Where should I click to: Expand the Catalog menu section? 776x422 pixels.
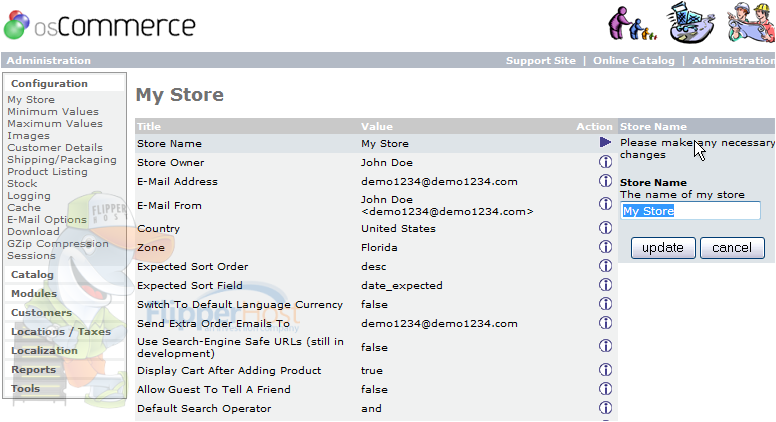click(x=32, y=275)
